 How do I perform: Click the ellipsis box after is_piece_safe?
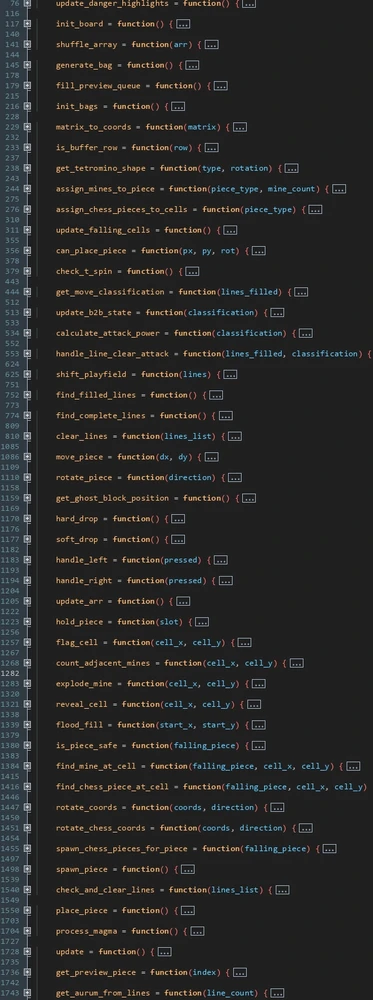(x=258, y=746)
